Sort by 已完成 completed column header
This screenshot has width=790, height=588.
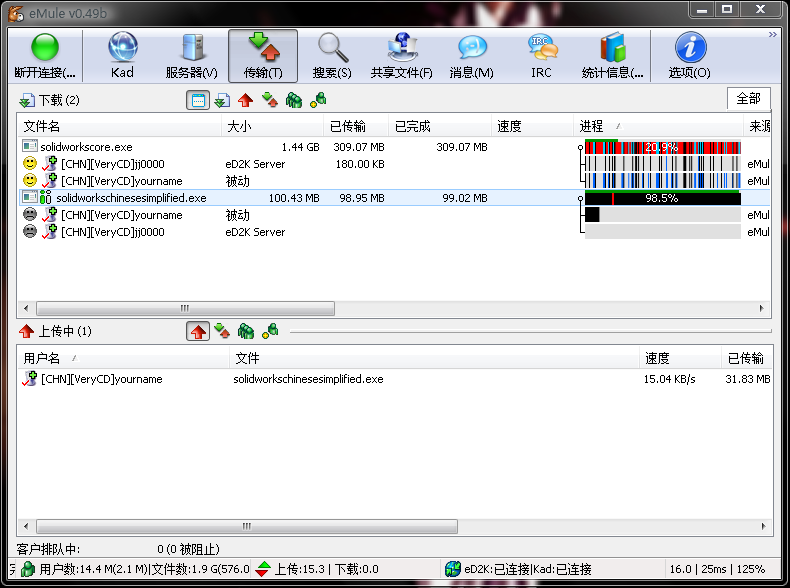point(440,126)
